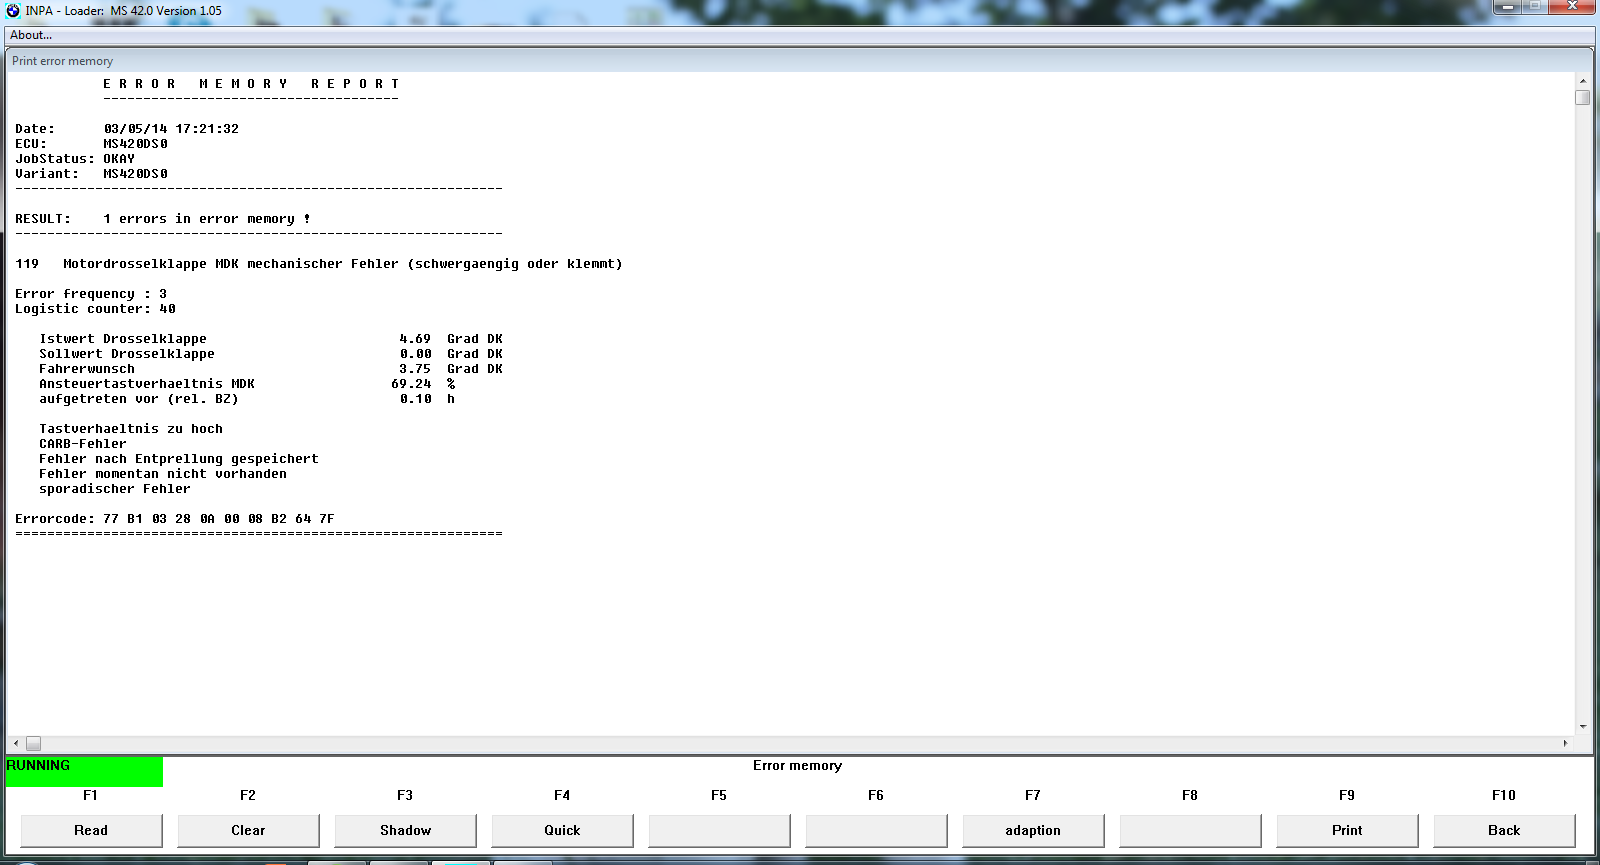Close the INPA Loader window

point(1572,7)
